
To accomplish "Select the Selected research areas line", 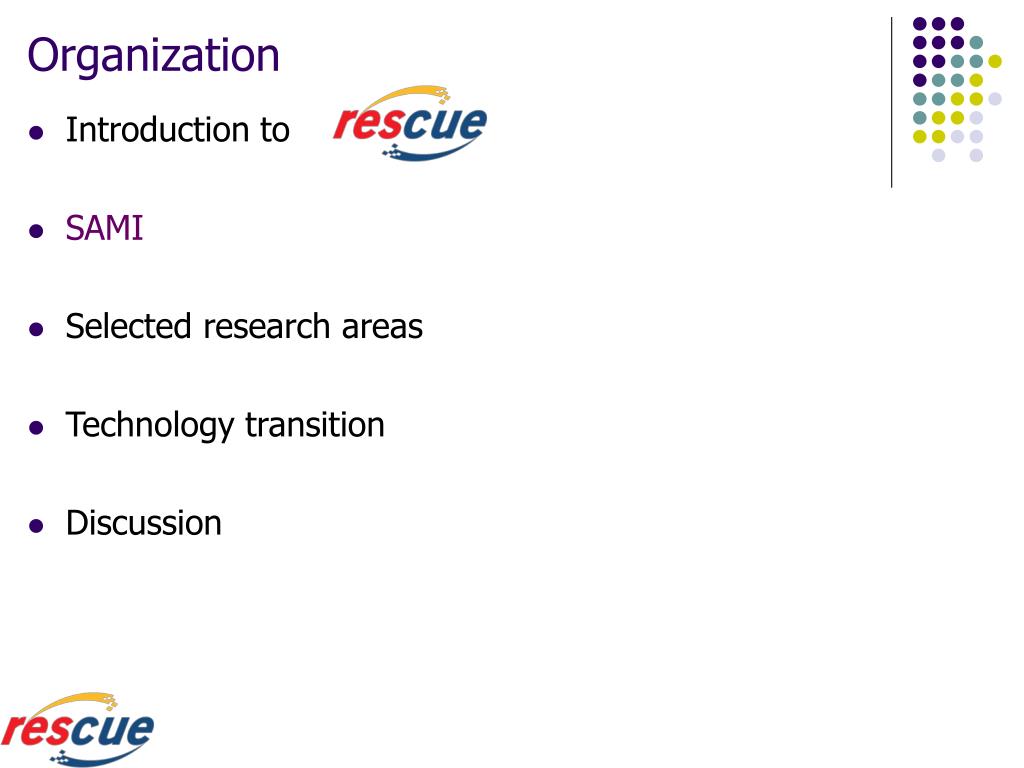I will tap(244, 327).
